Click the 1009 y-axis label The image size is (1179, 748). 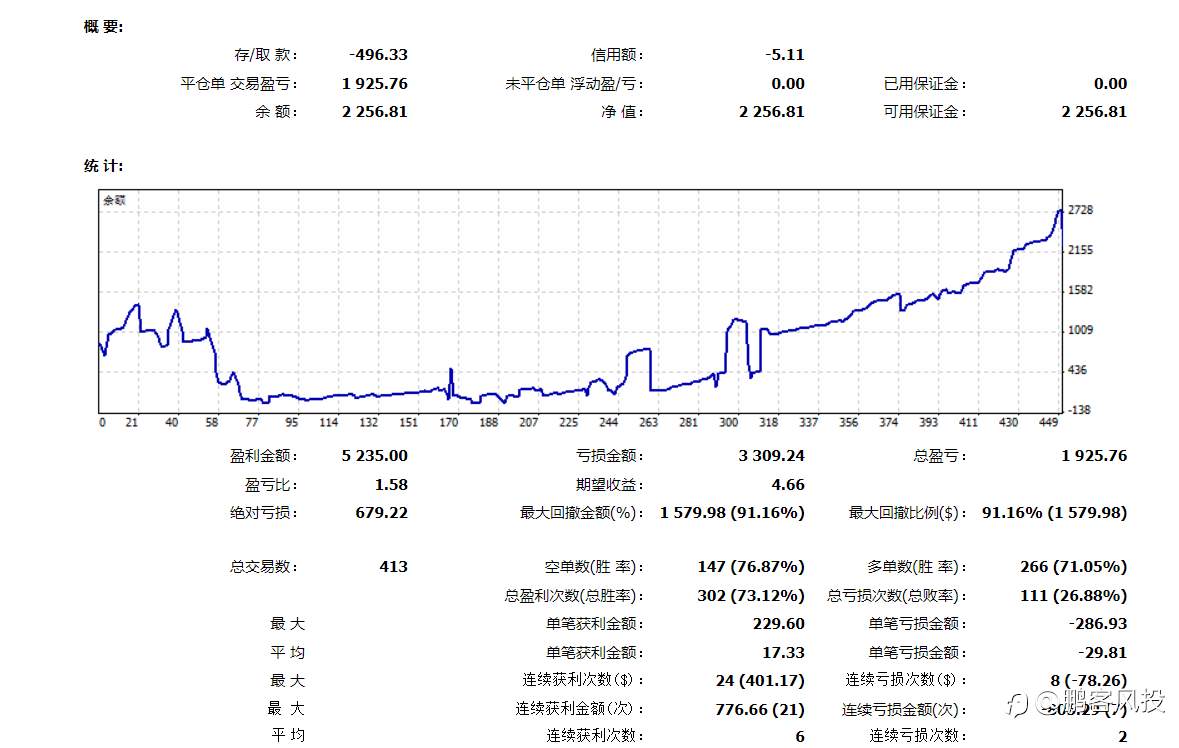point(1080,330)
